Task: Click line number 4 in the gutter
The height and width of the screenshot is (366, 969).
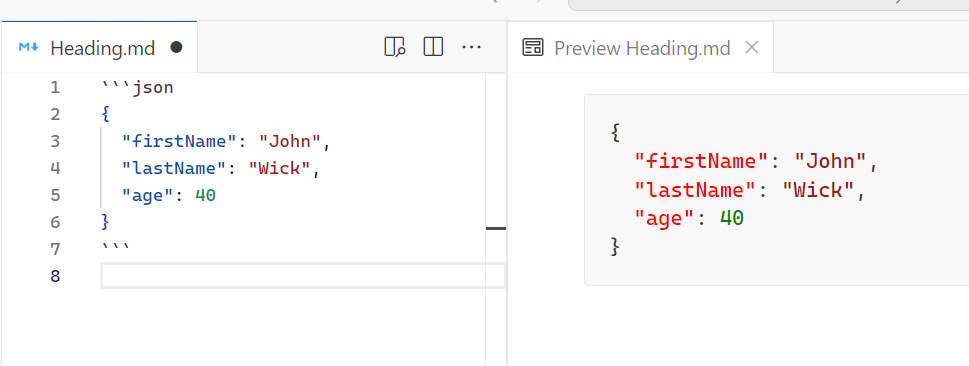Action: point(56,168)
